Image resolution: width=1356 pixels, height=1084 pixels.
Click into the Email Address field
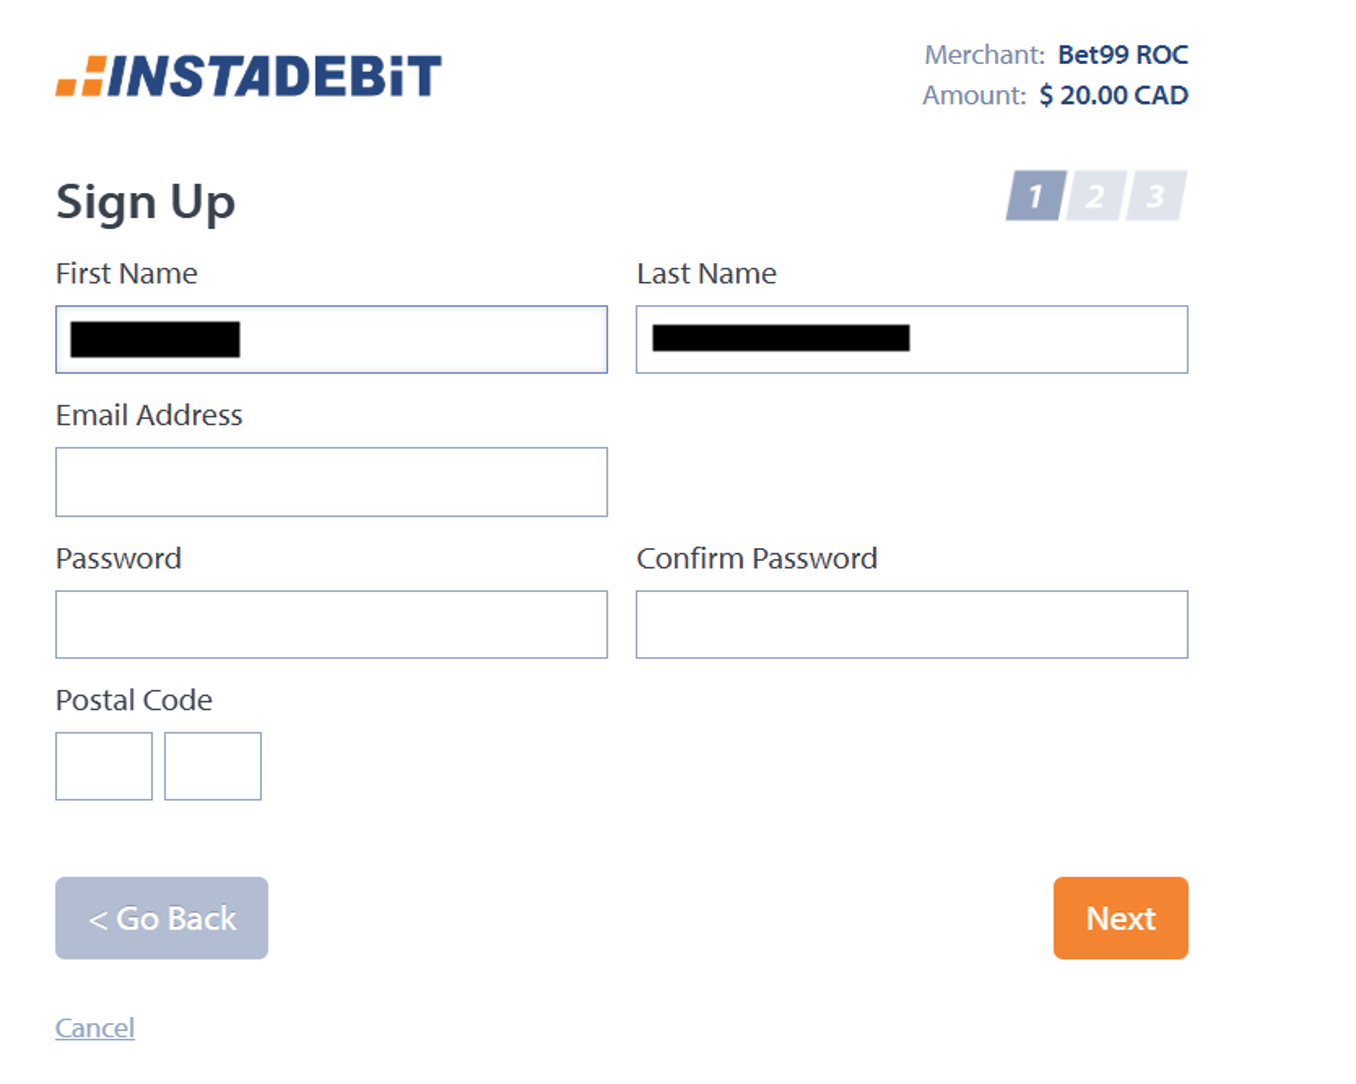tap(331, 482)
